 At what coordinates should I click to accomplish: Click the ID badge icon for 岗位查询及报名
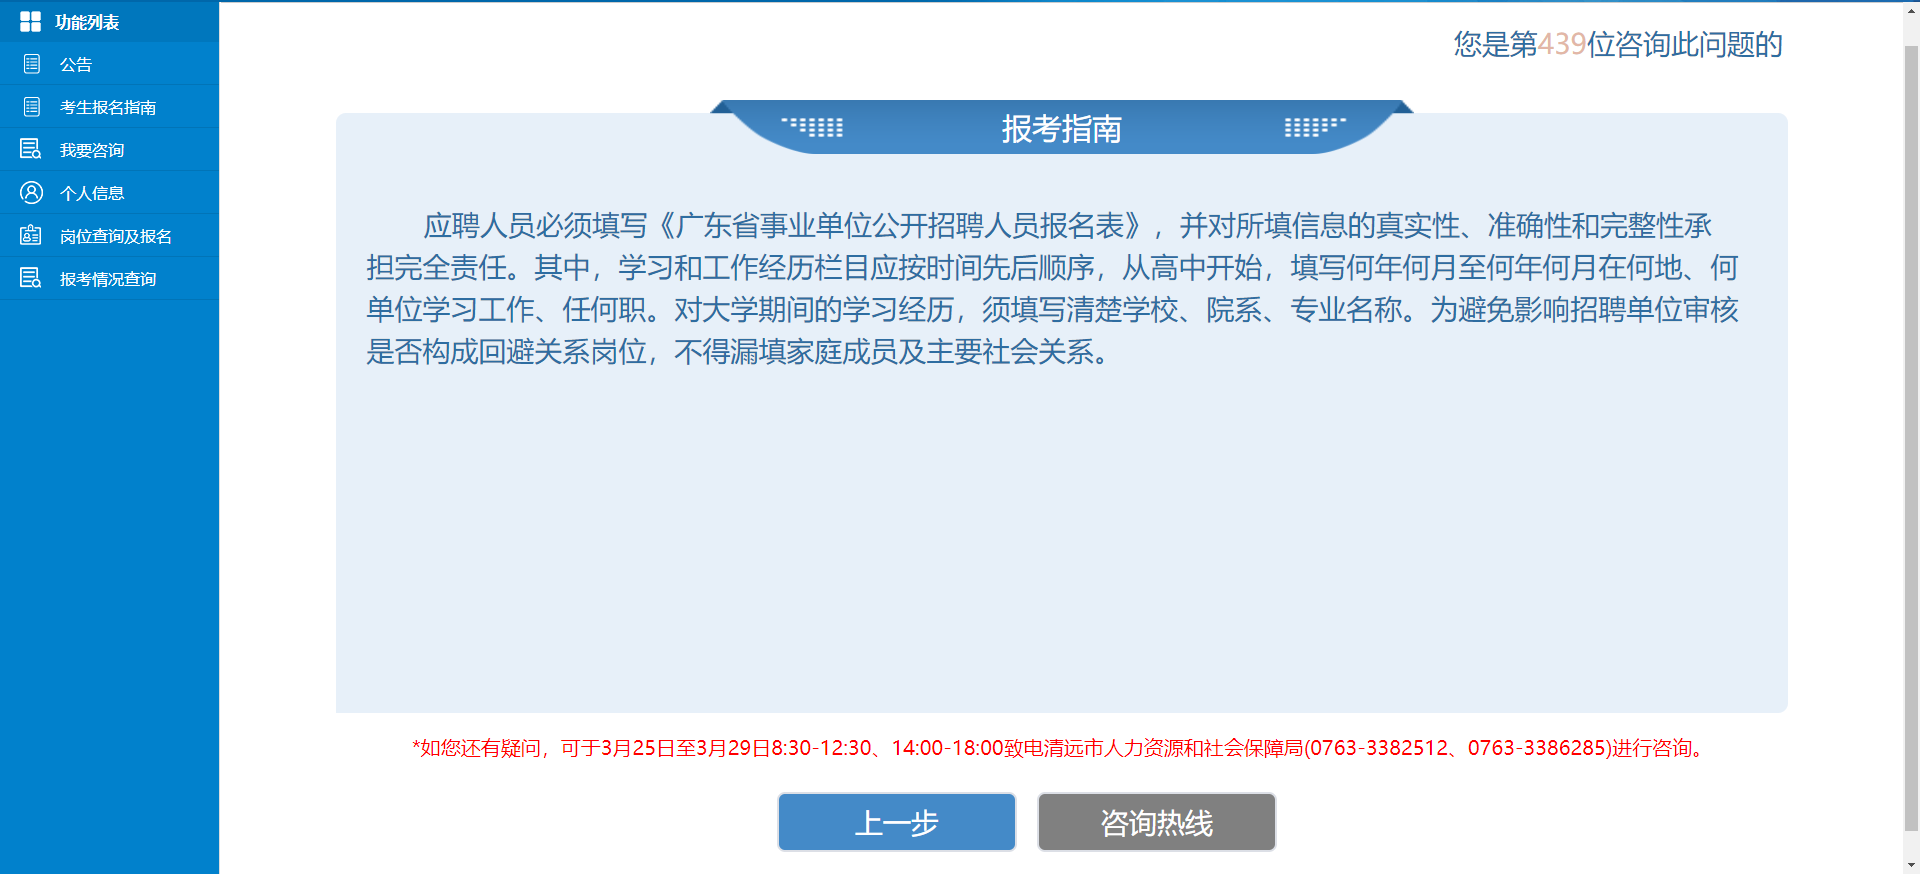point(31,236)
